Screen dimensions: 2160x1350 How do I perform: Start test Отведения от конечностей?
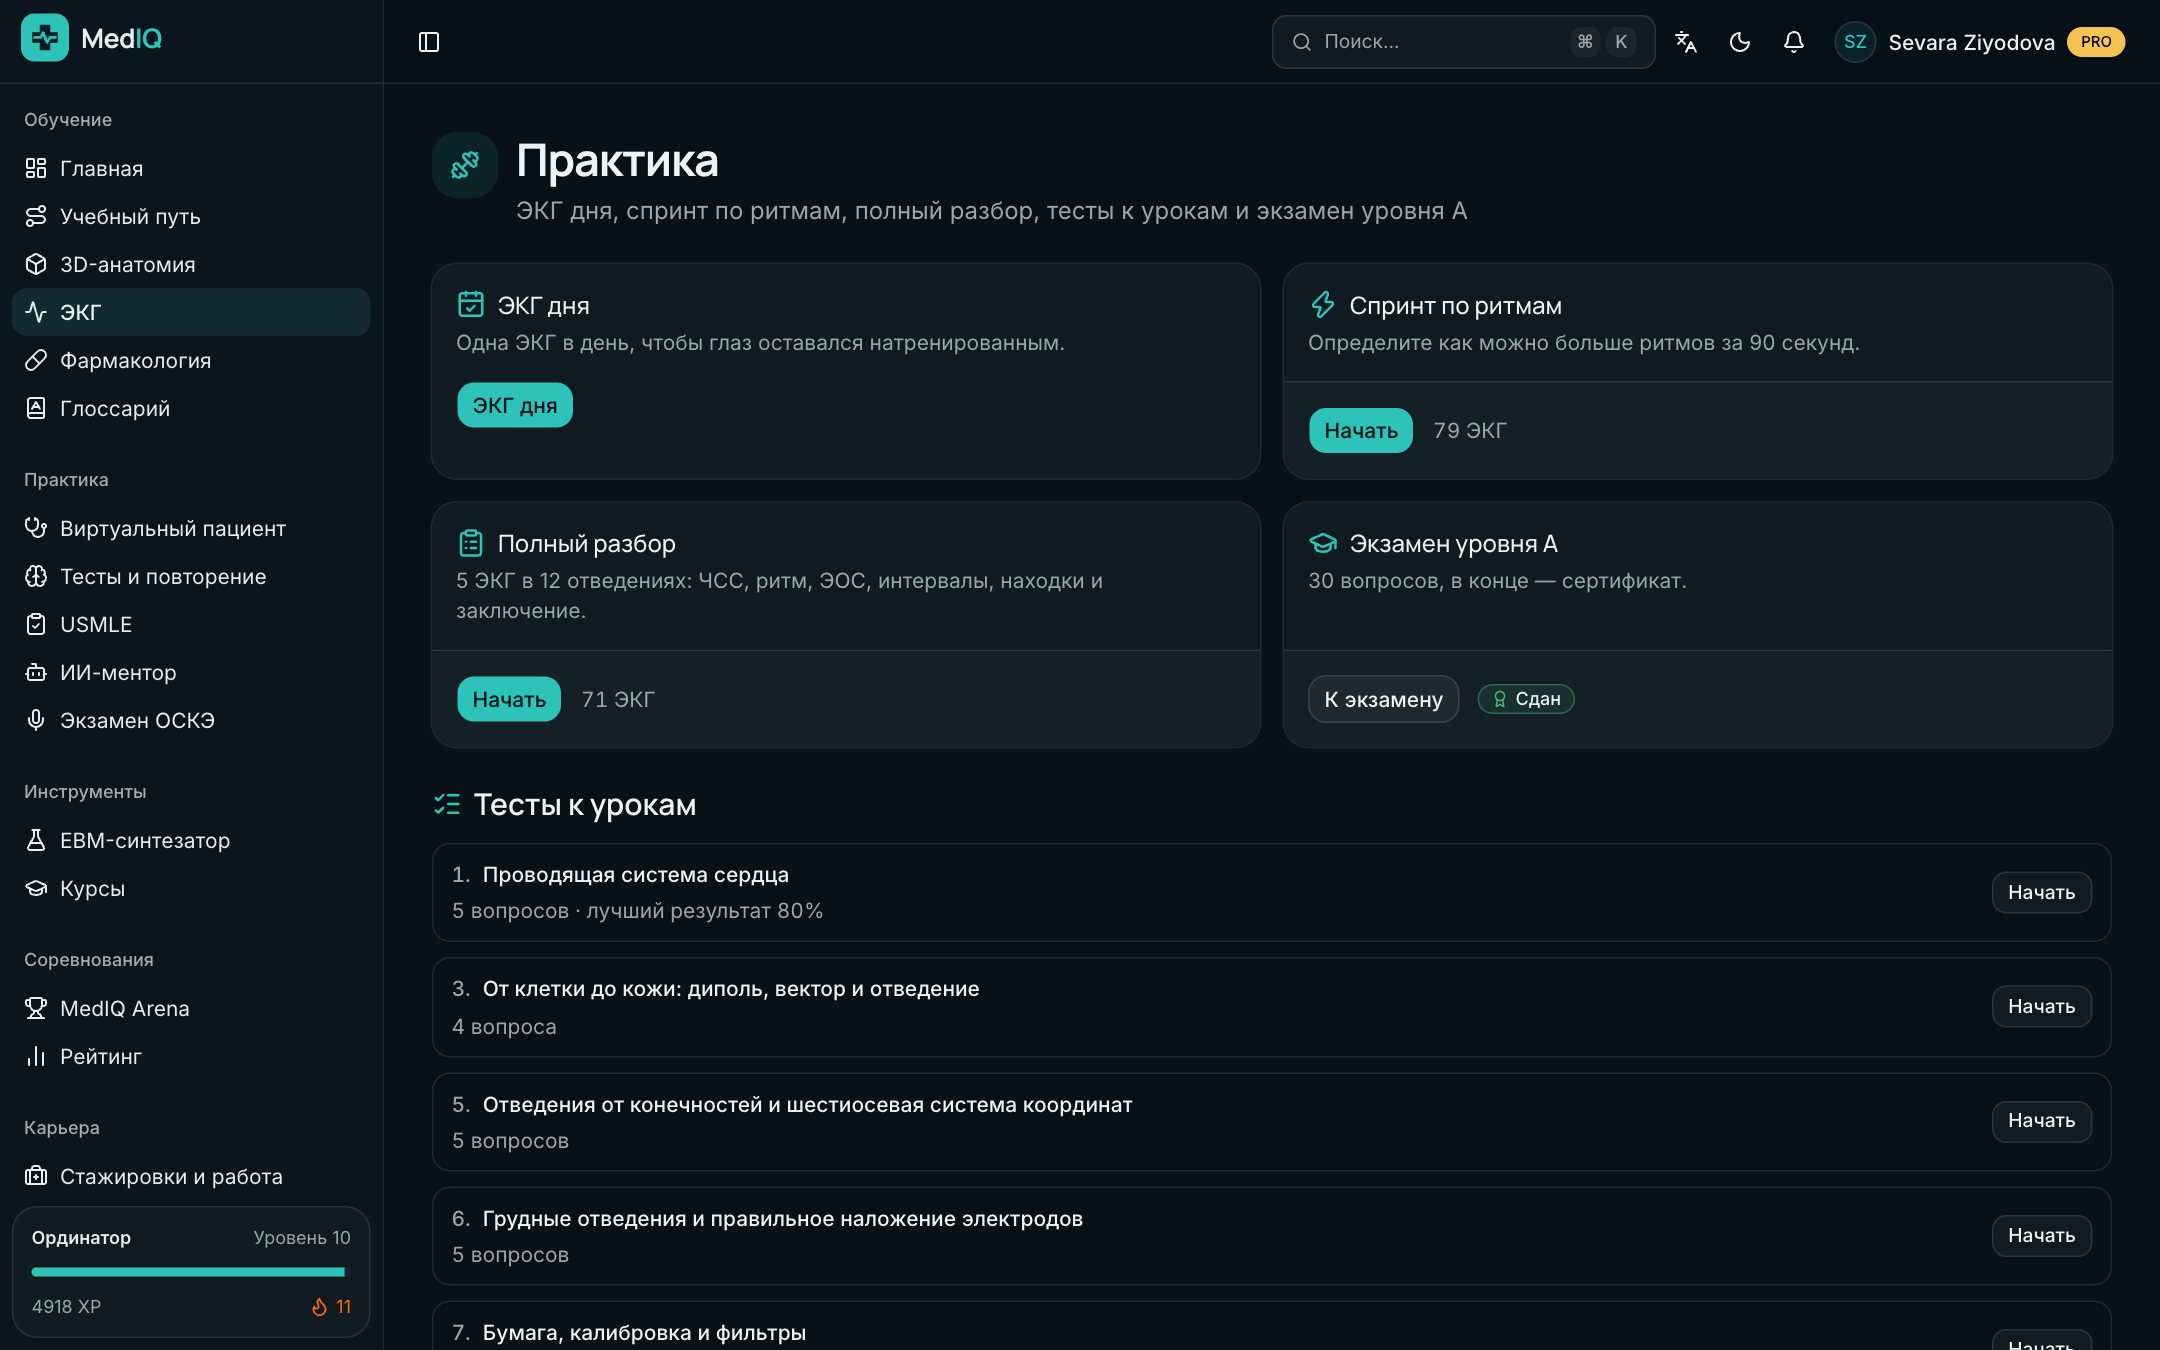[2041, 1120]
